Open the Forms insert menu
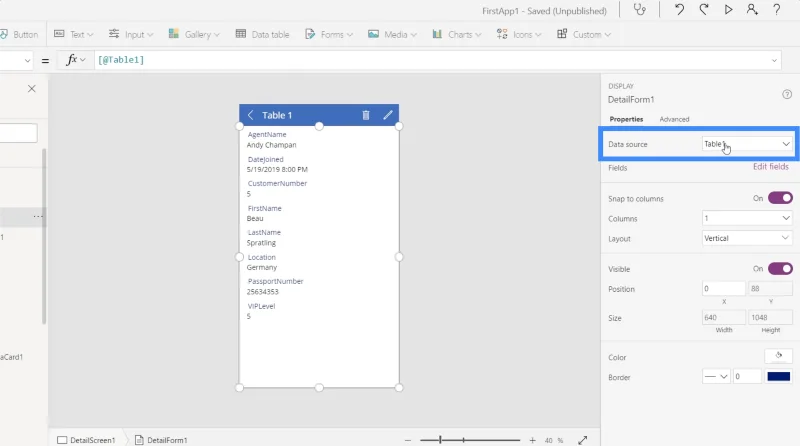The image size is (800, 446). [329, 34]
